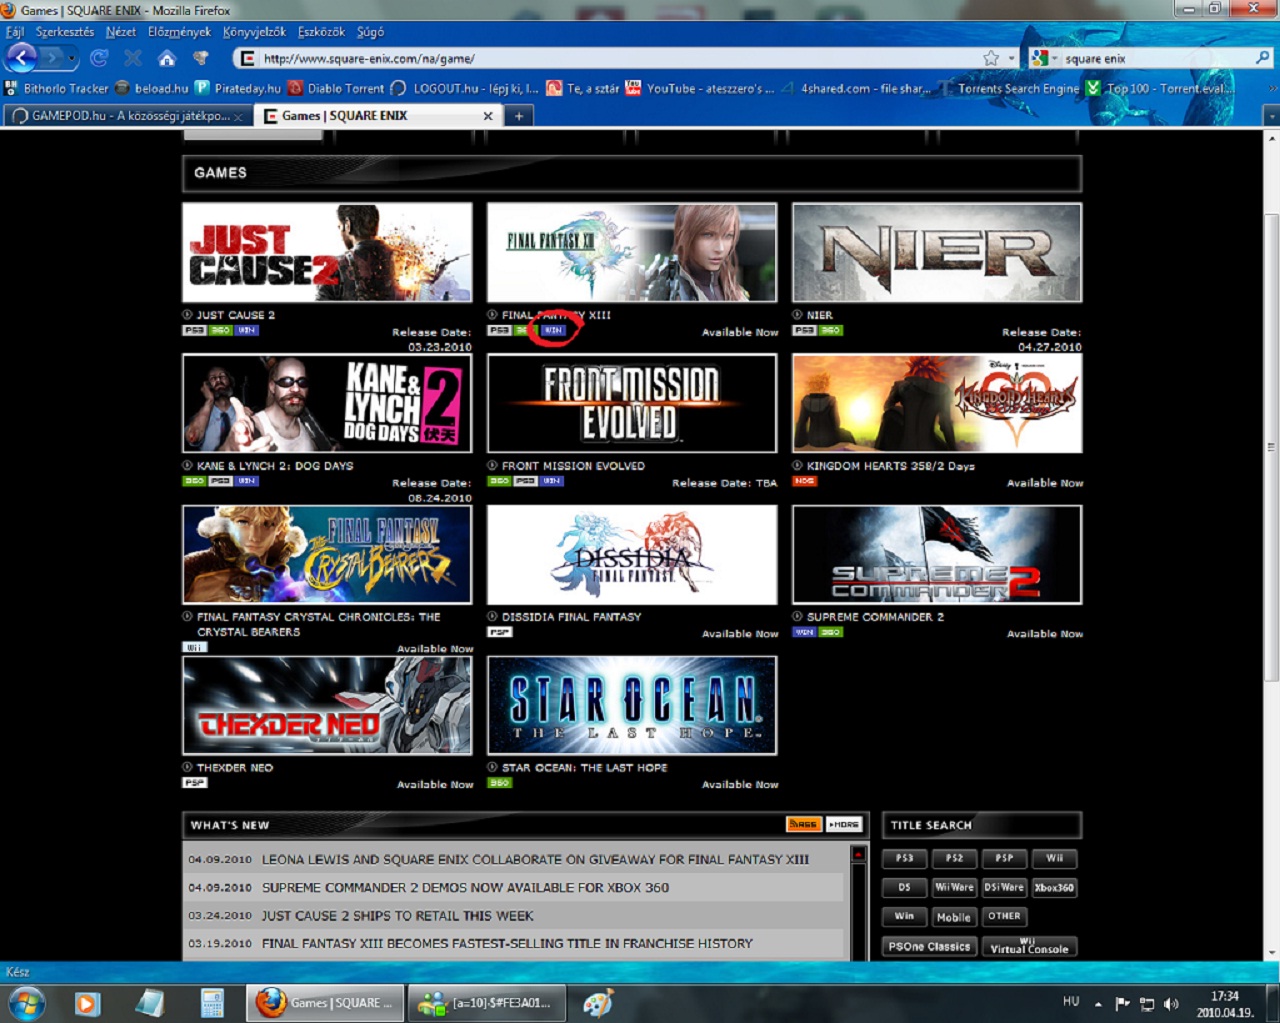
Task: Open the Előzmények menu
Action: (x=179, y=32)
